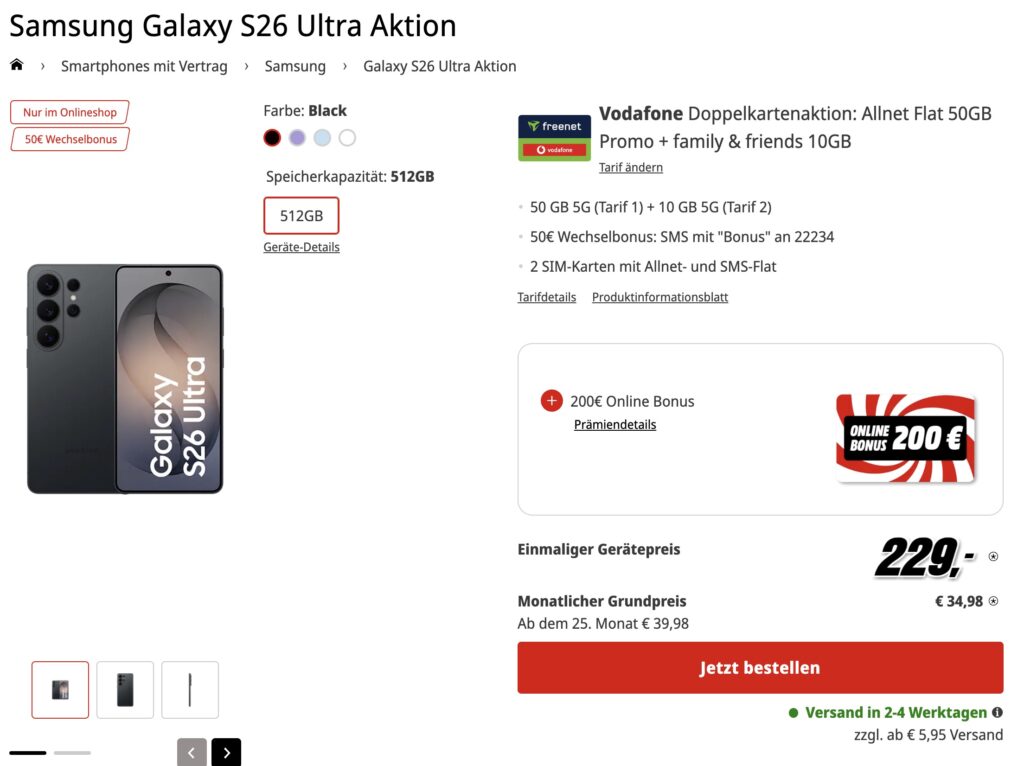Viewport: 1024px width, 766px height.
Task: Click the shipping info icon beside Werktagen
Action: (x=997, y=713)
